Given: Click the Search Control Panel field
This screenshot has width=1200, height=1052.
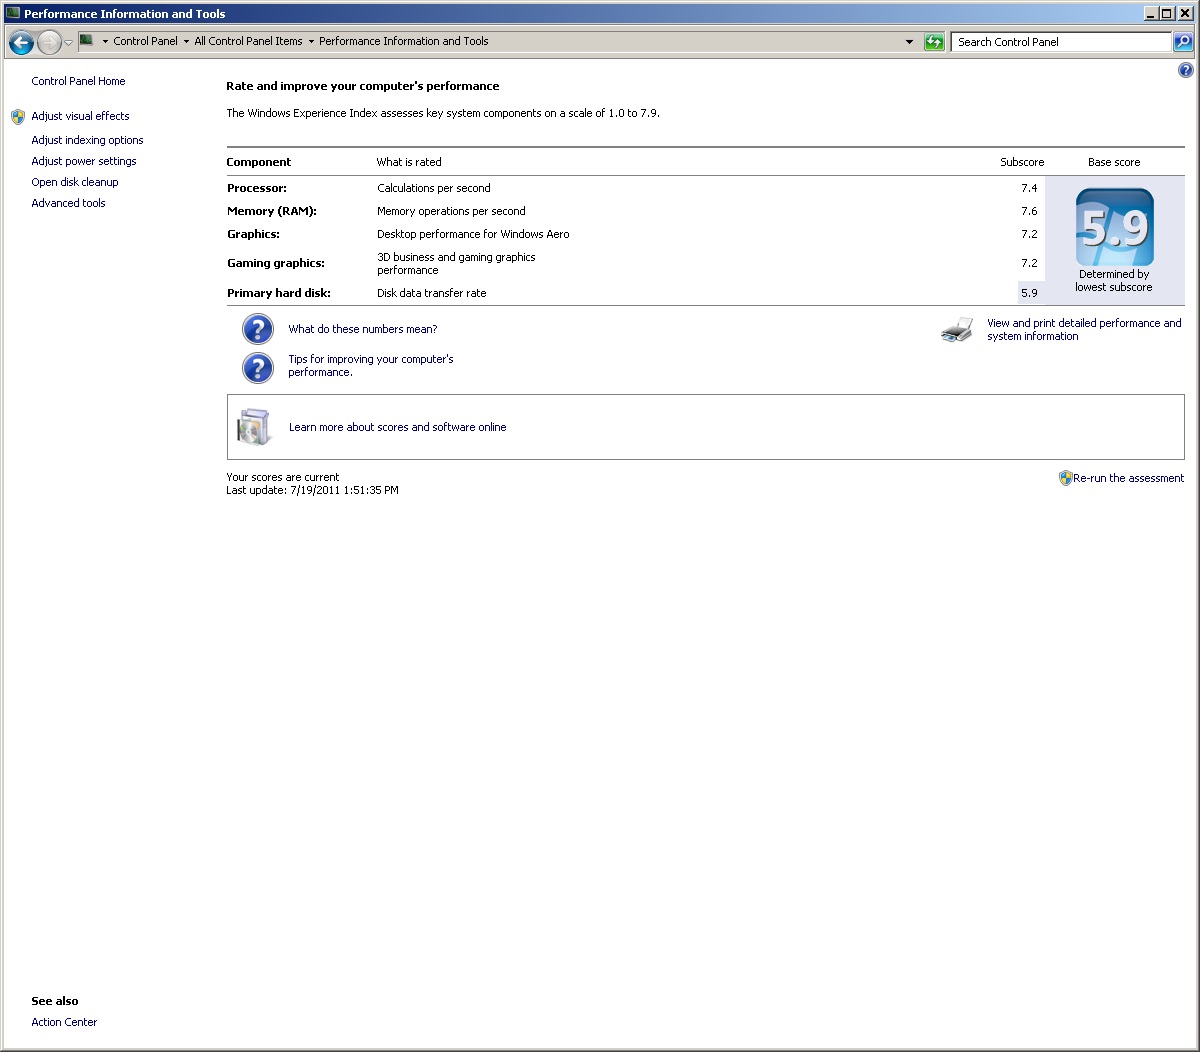Looking at the screenshot, I should [1061, 42].
